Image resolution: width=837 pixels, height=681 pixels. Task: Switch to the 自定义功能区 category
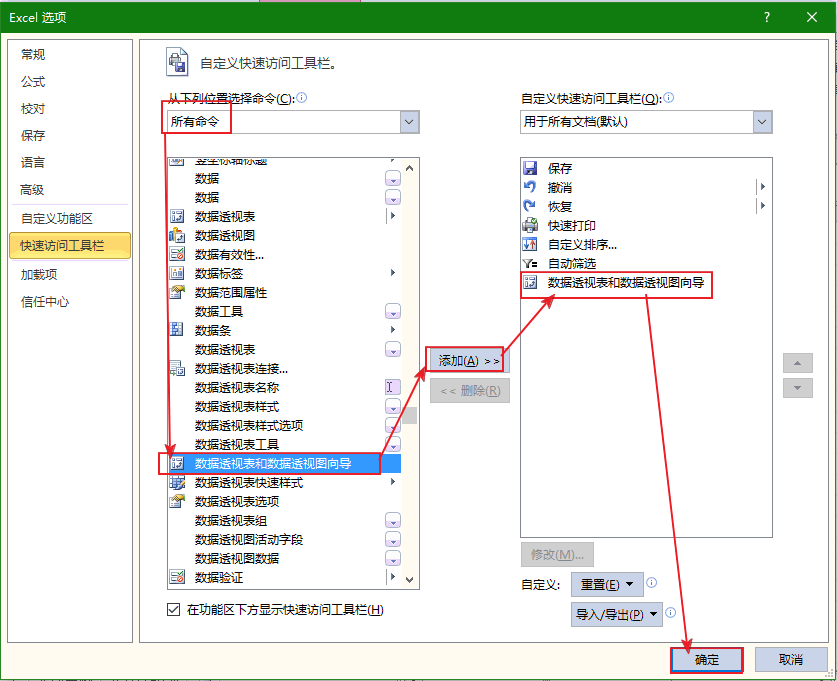pos(57,218)
